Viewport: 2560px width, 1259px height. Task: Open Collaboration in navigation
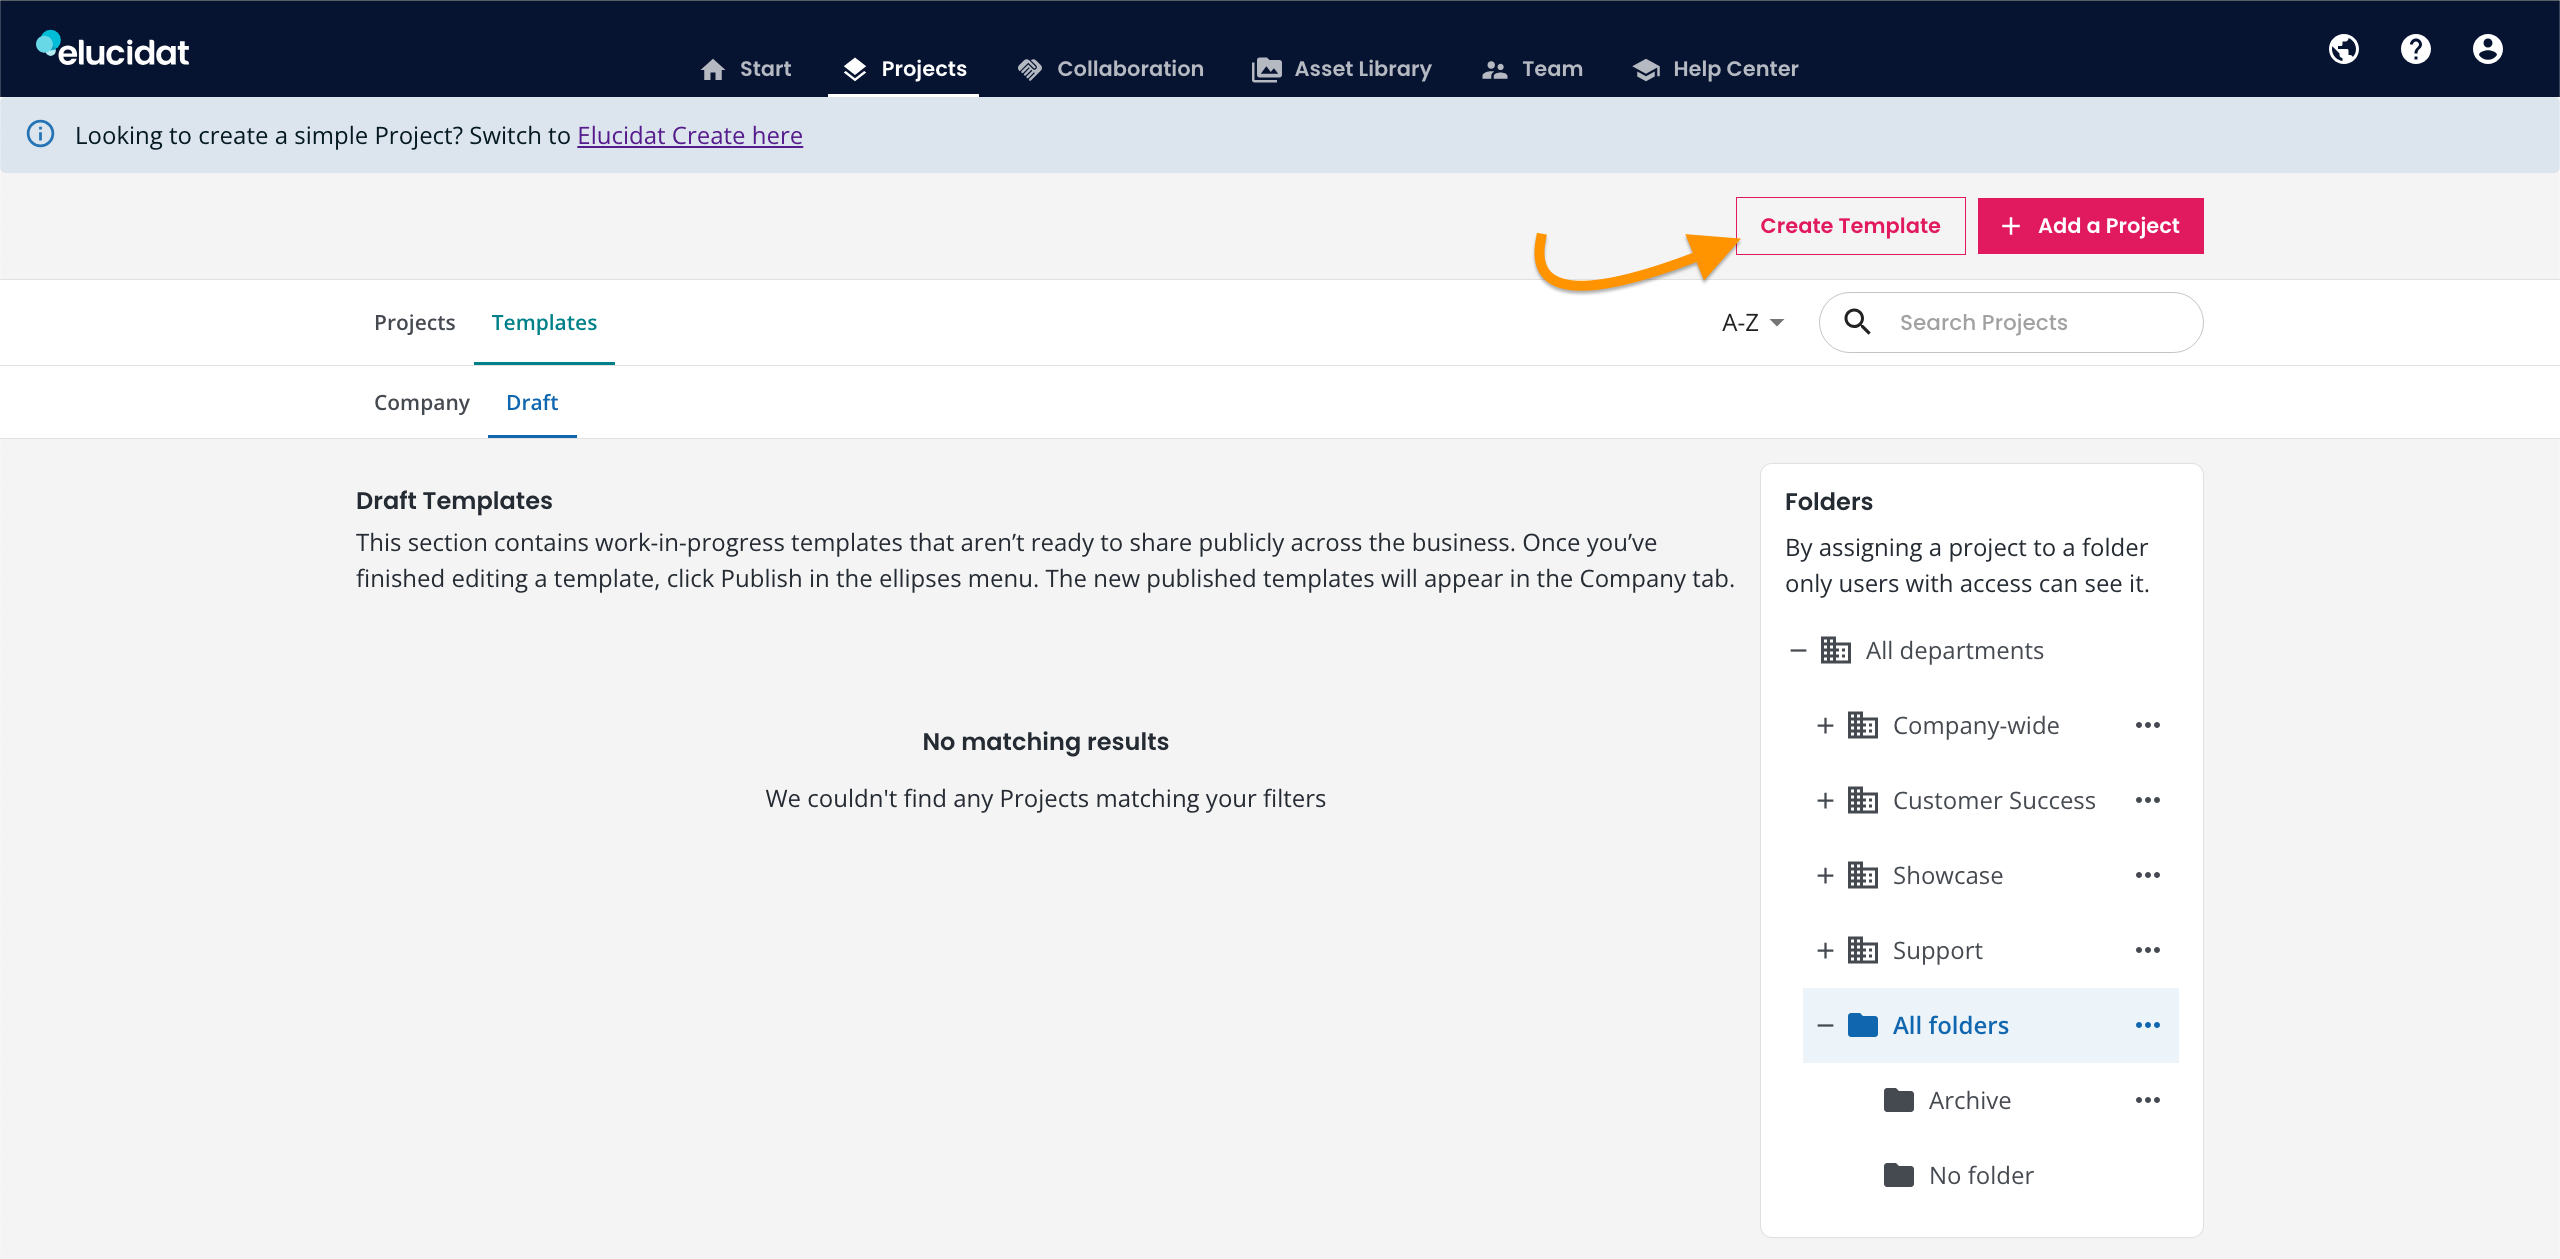[x=1110, y=68]
